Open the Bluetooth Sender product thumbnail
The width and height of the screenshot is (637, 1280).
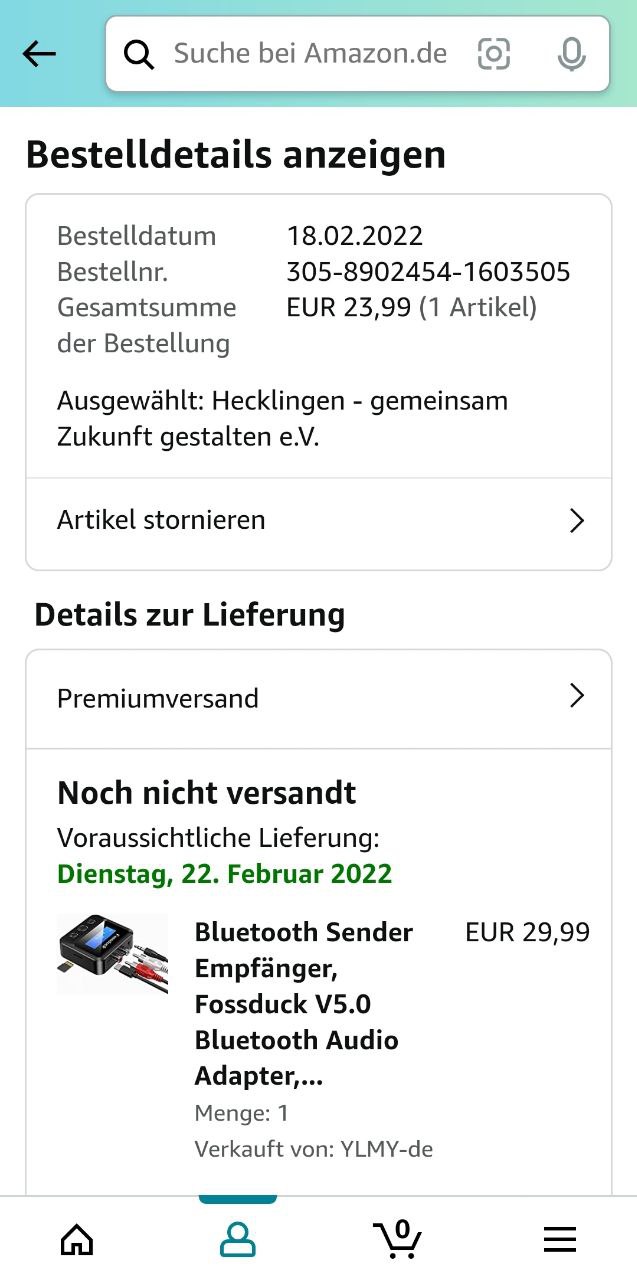point(112,953)
